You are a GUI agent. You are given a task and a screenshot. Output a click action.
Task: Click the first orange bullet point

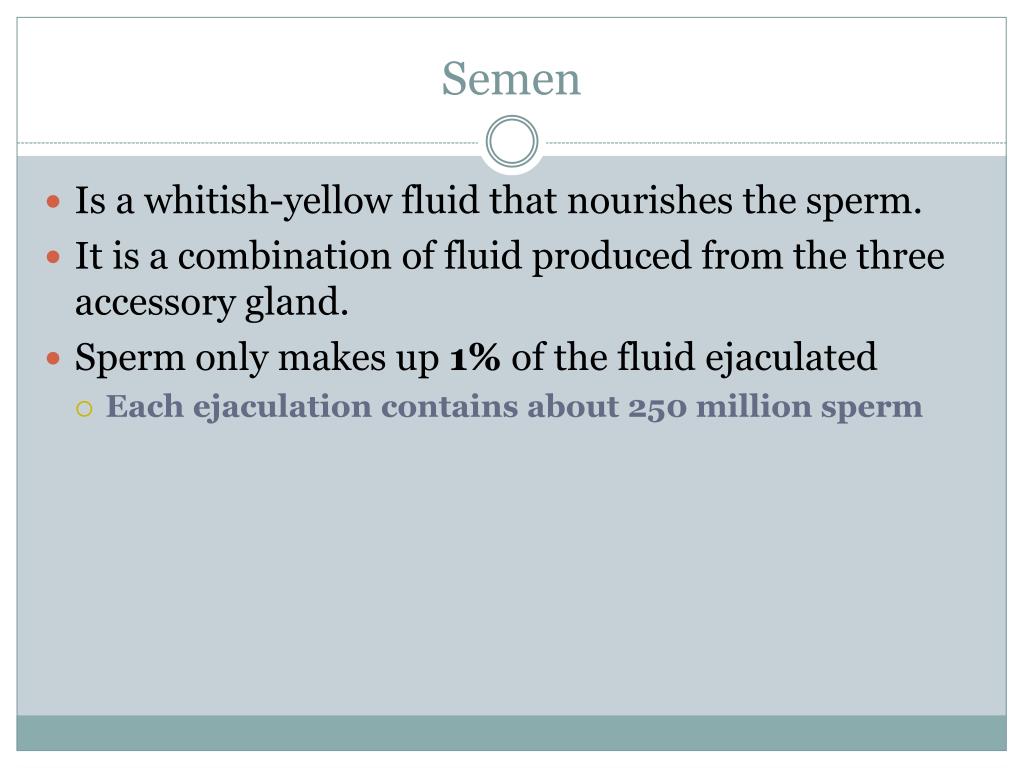coord(54,201)
